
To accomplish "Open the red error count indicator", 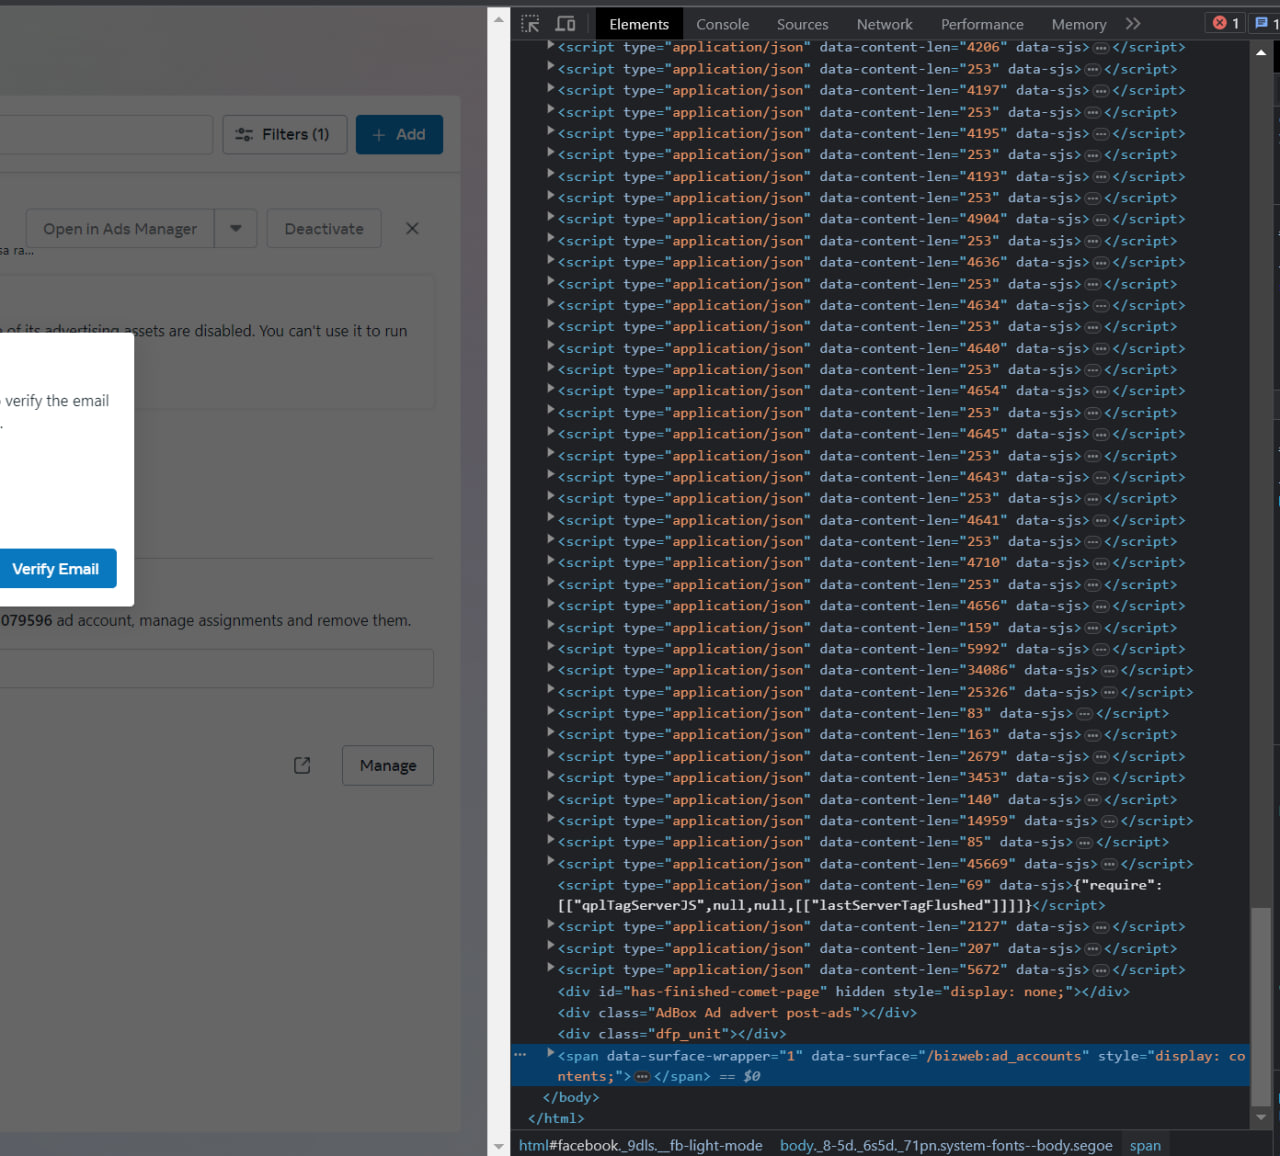I will click(x=1226, y=23).
